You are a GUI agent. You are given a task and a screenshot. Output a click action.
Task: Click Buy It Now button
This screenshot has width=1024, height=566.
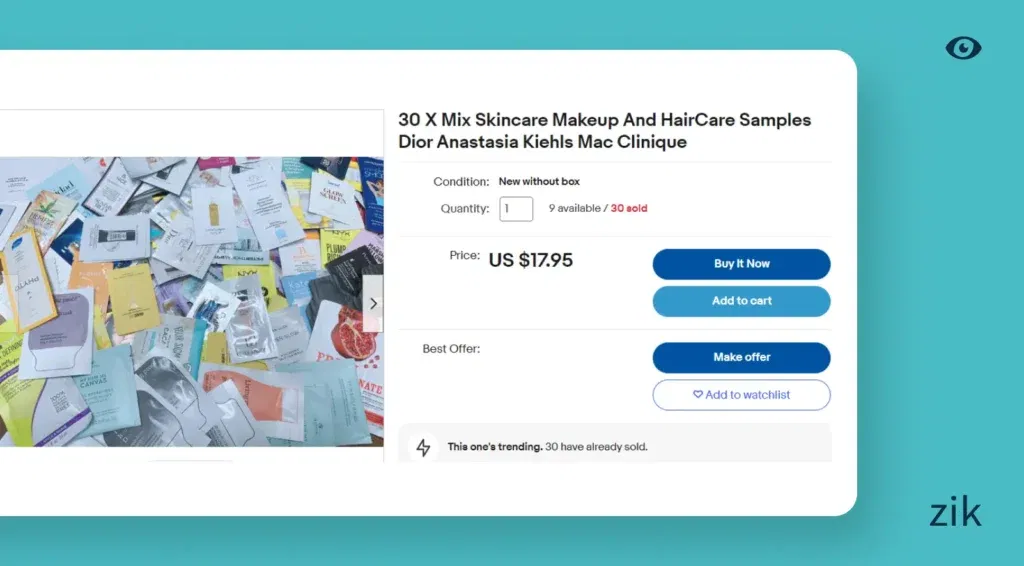click(x=741, y=264)
